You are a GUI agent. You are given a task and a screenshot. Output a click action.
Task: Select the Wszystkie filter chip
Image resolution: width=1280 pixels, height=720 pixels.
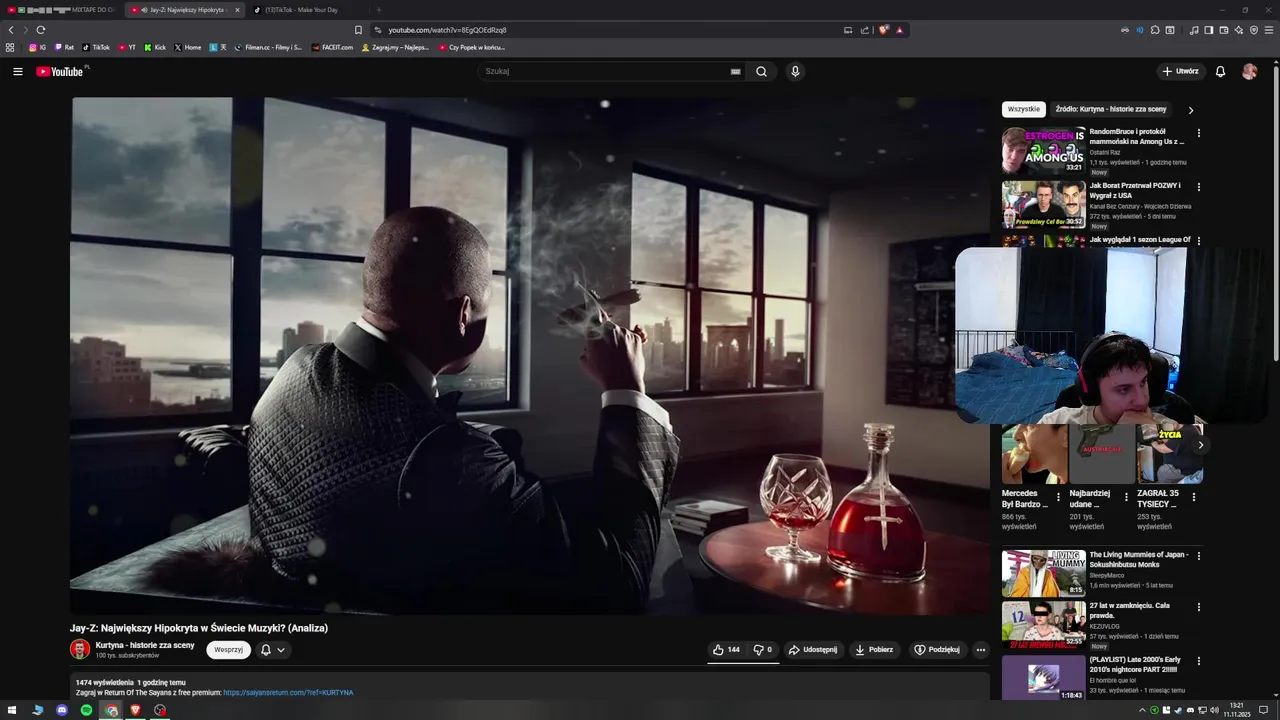click(1024, 109)
